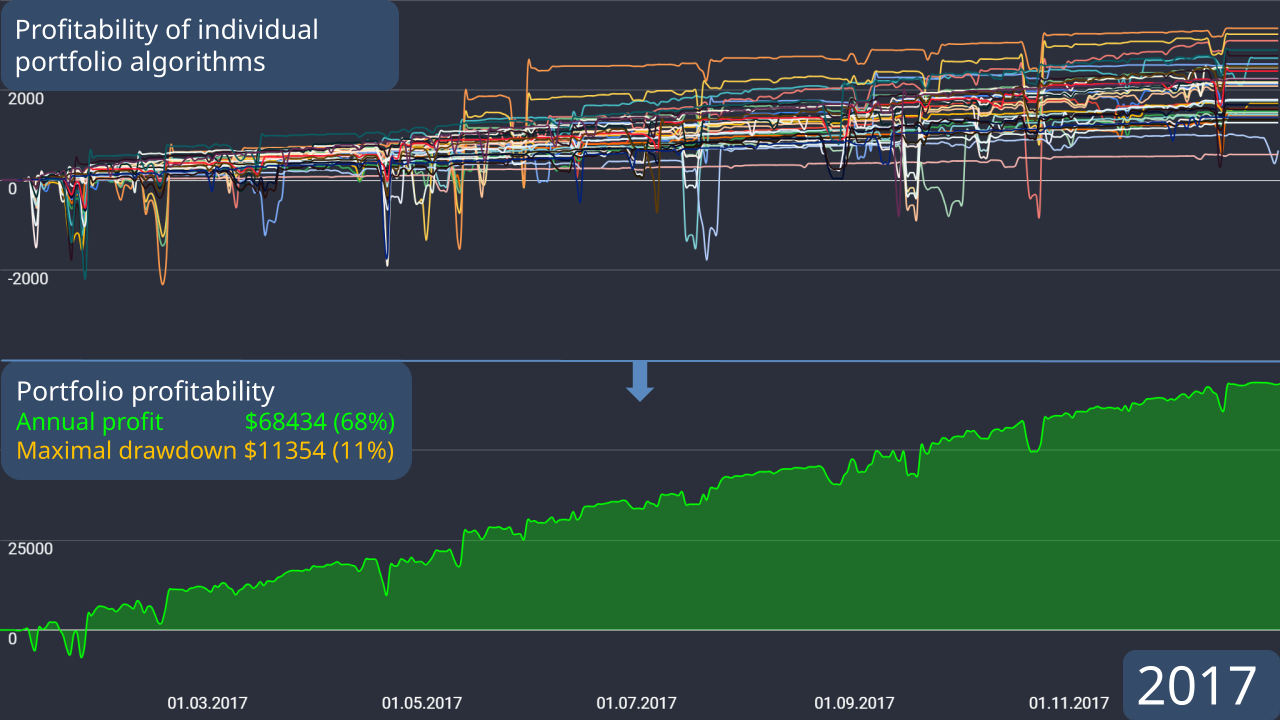Click the '01.05.2017' date axis label
This screenshot has height=720, width=1280.
pyautogui.click(x=422, y=702)
